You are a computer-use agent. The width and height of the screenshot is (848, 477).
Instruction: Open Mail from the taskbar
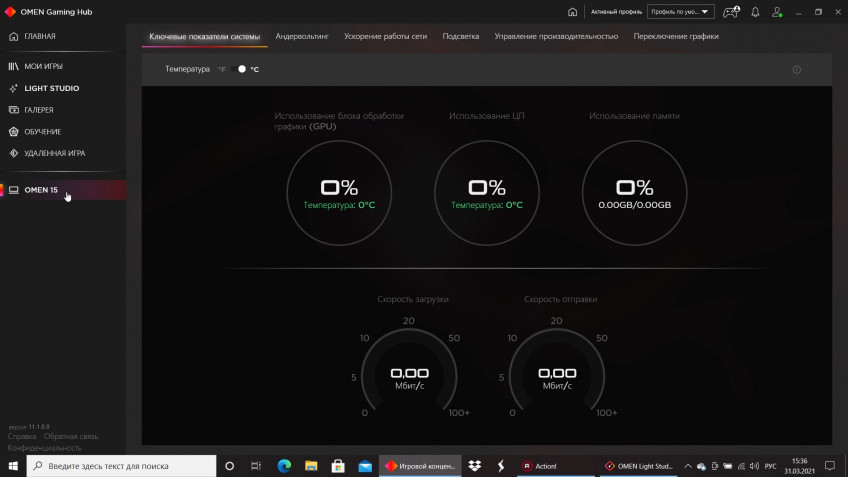(x=365, y=466)
